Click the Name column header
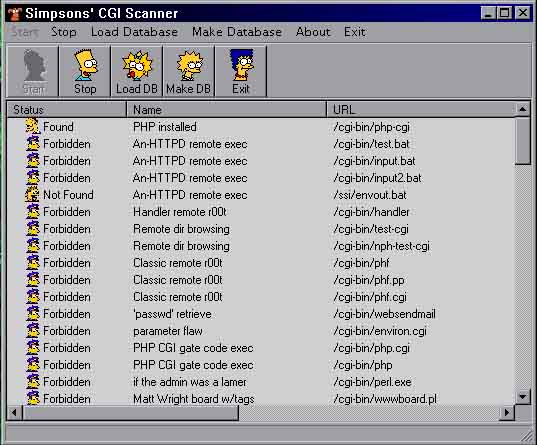 (x=226, y=110)
